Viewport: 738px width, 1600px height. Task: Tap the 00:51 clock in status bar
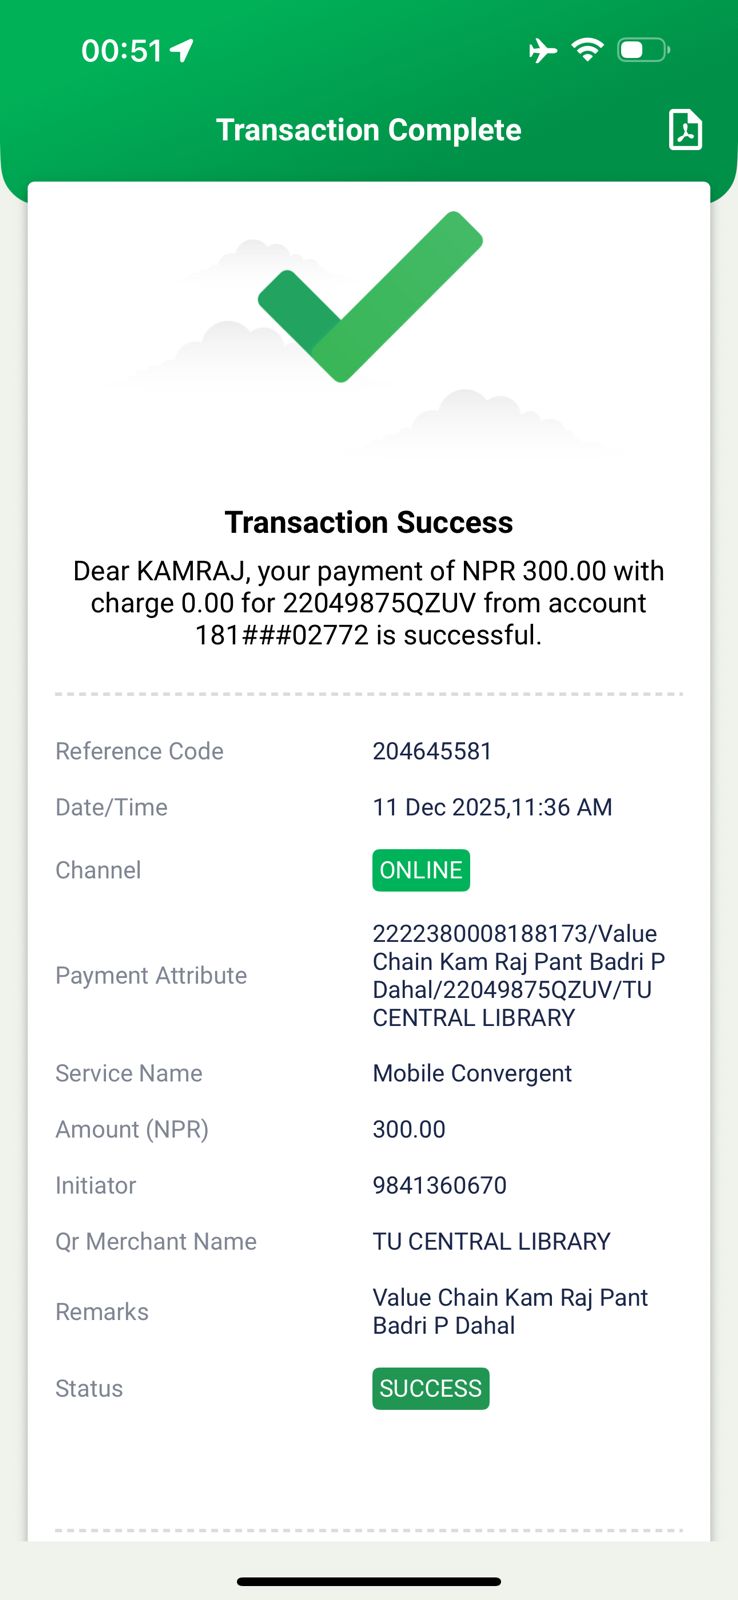[121, 51]
